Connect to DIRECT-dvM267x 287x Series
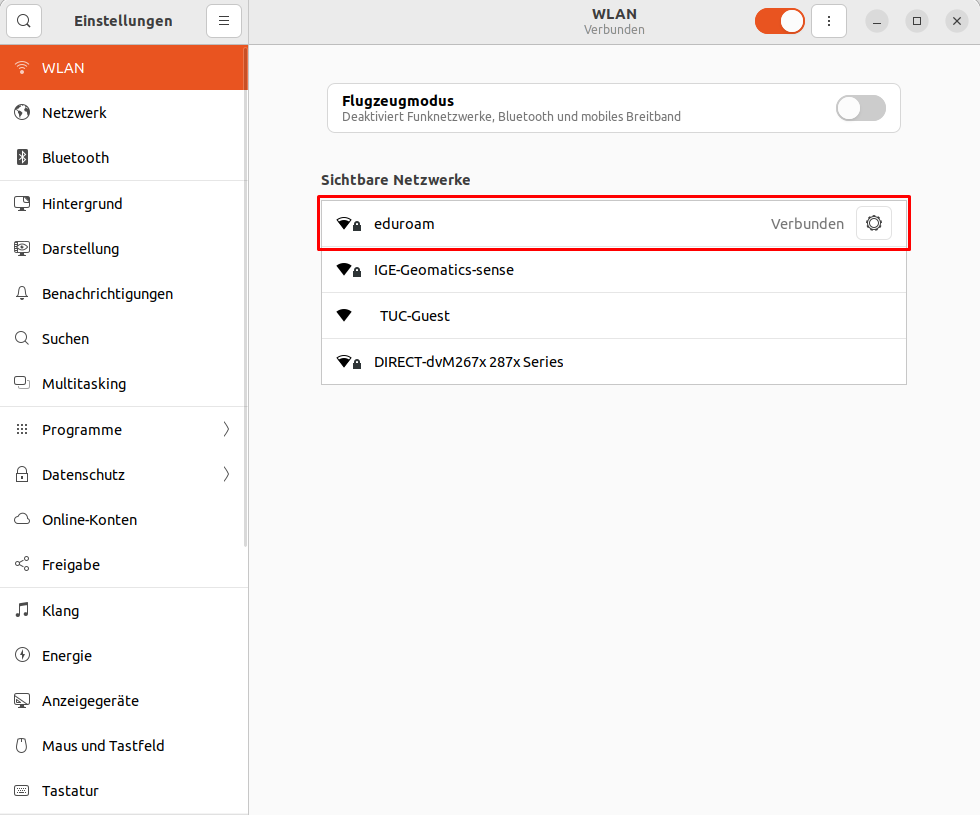The width and height of the screenshot is (980, 815). [x=614, y=362]
